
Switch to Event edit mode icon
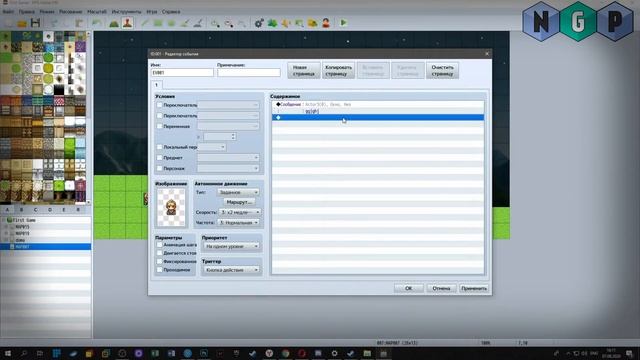(127, 23)
